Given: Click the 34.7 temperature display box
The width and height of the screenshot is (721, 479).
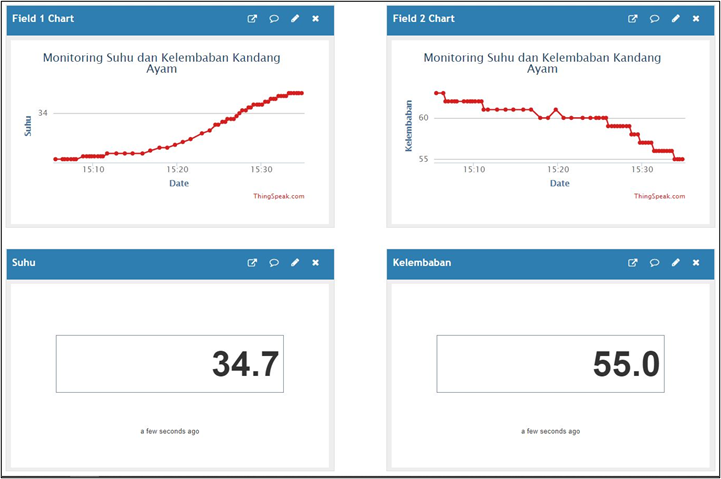Looking at the screenshot, I should [x=170, y=364].
